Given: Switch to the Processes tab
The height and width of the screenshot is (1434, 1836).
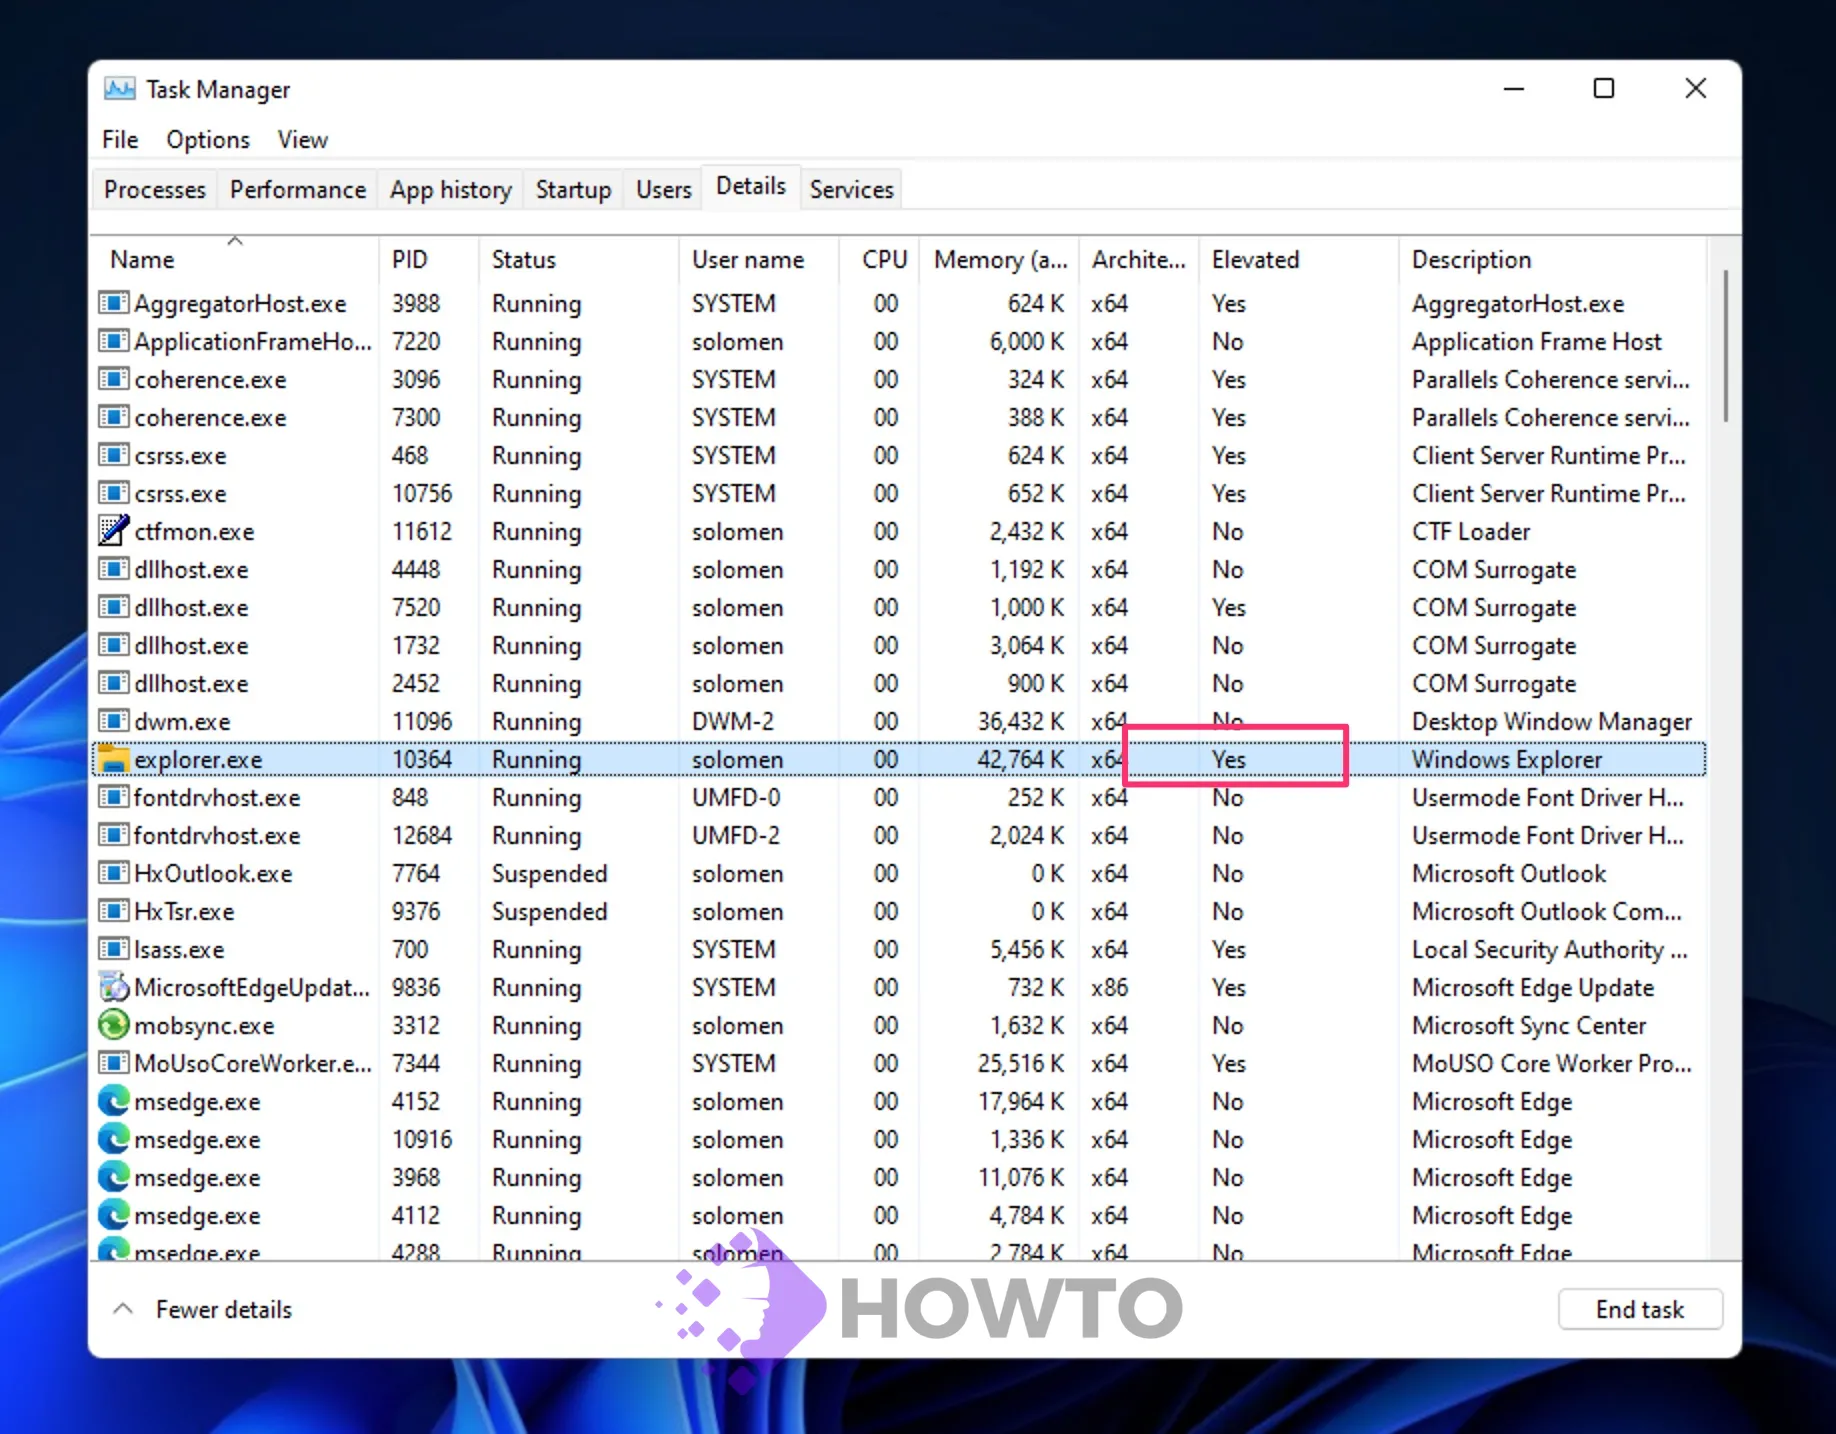Looking at the screenshot, I should [155, 189].
